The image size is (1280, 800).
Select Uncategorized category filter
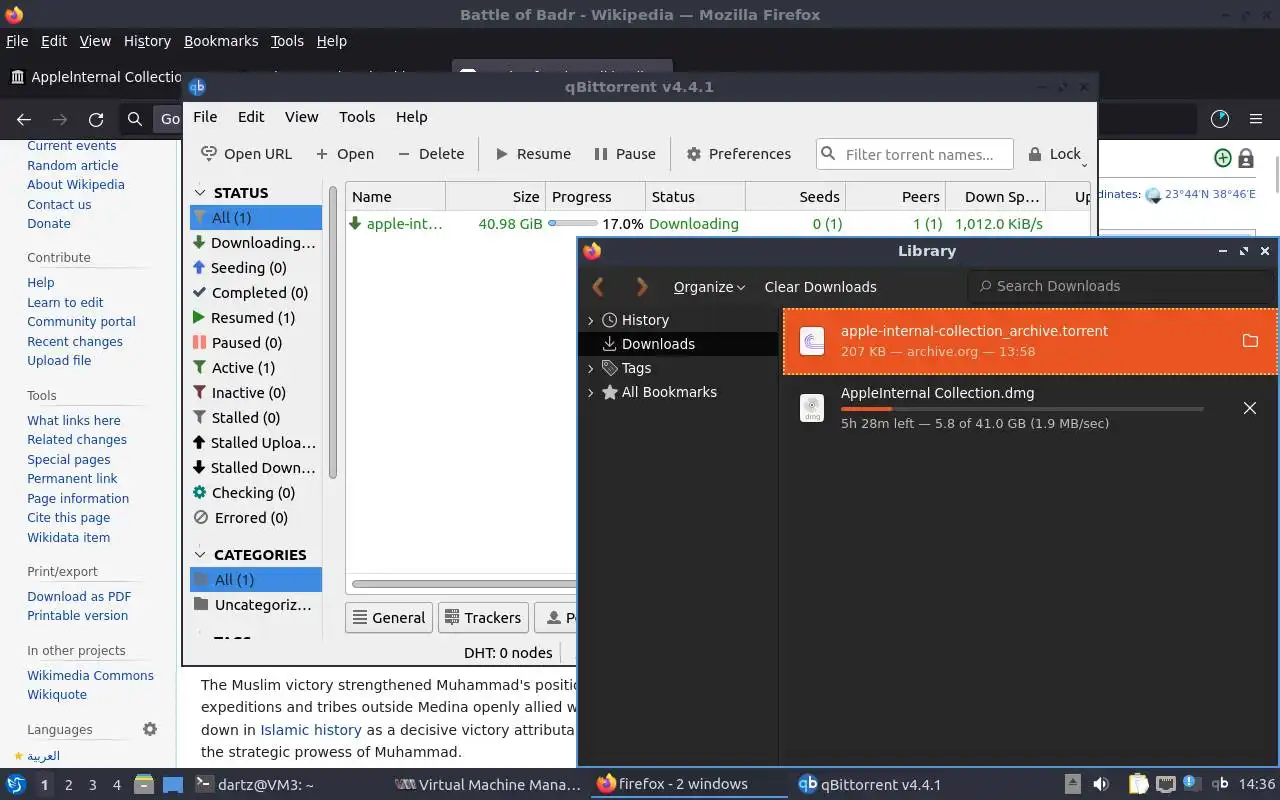(x=256, y=605)
